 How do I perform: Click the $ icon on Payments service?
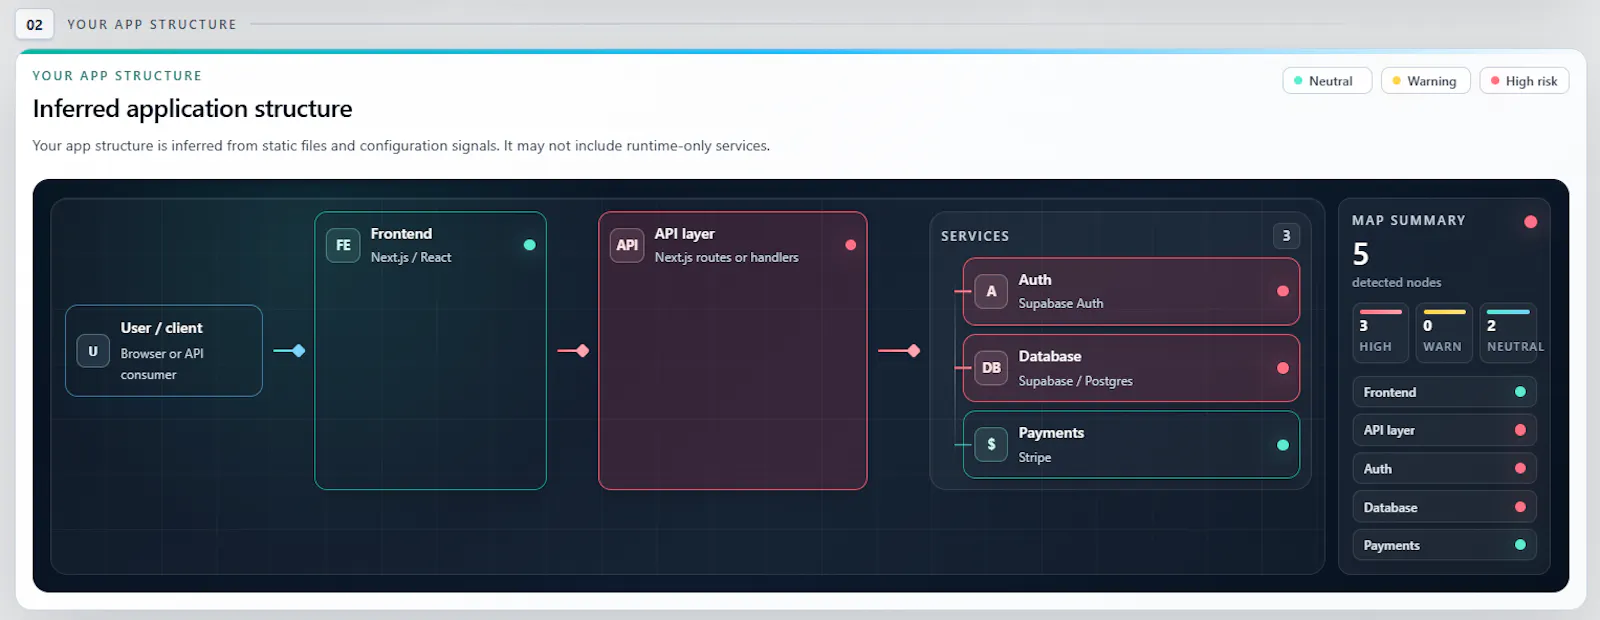[x=991, y=444]
